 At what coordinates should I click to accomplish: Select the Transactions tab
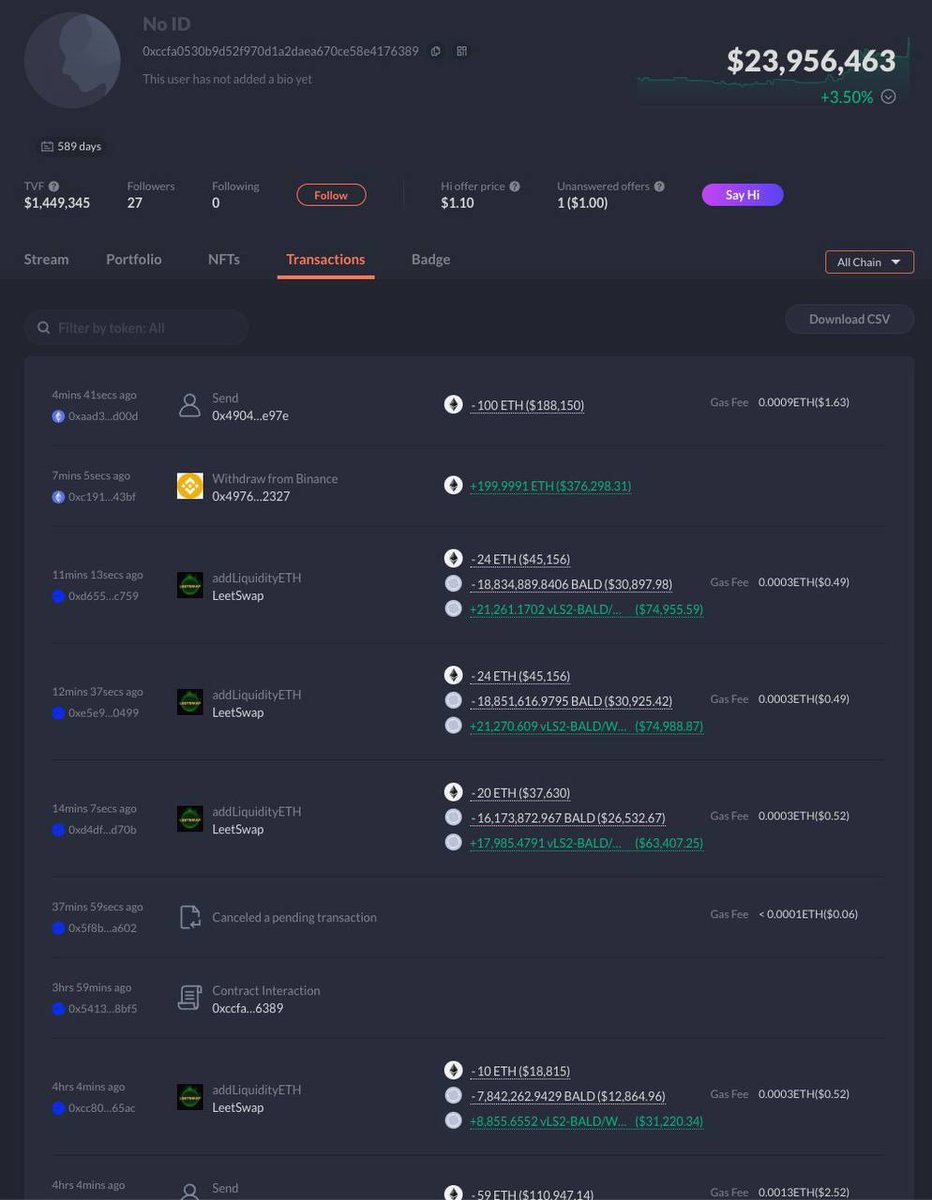[x=325, y=259]
